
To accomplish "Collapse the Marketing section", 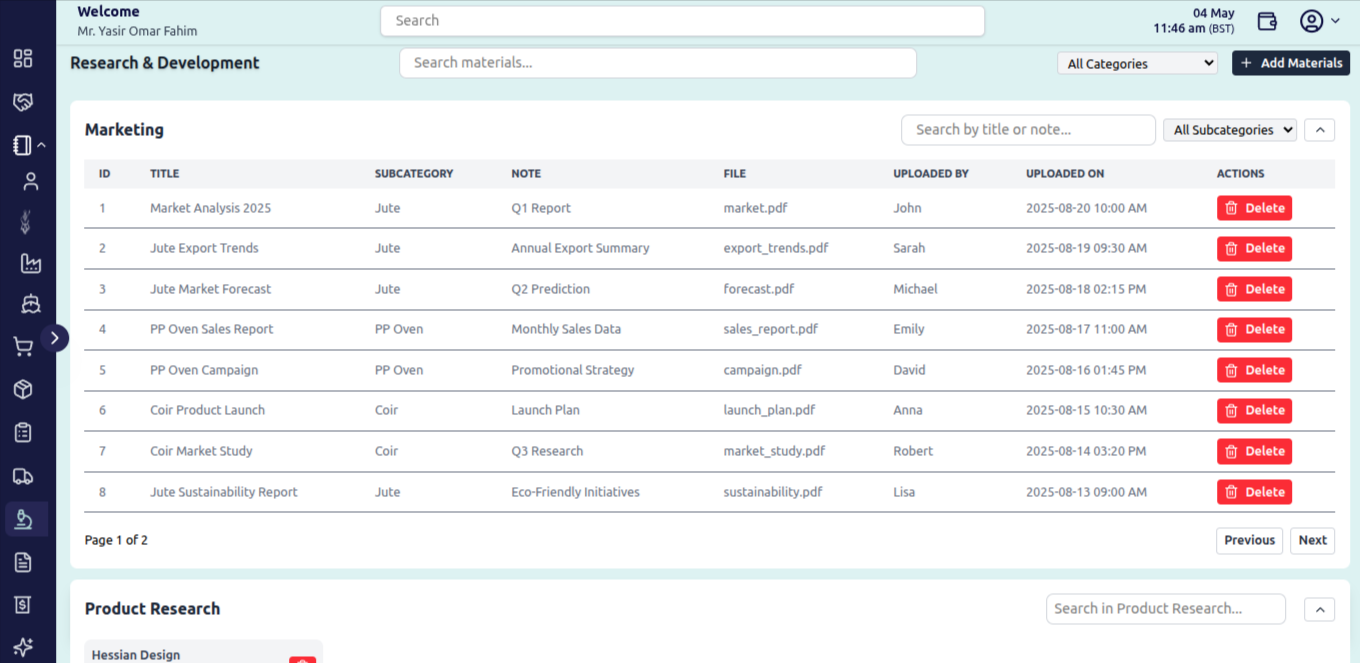I will pyautogui.click(x=1320, y=130).
